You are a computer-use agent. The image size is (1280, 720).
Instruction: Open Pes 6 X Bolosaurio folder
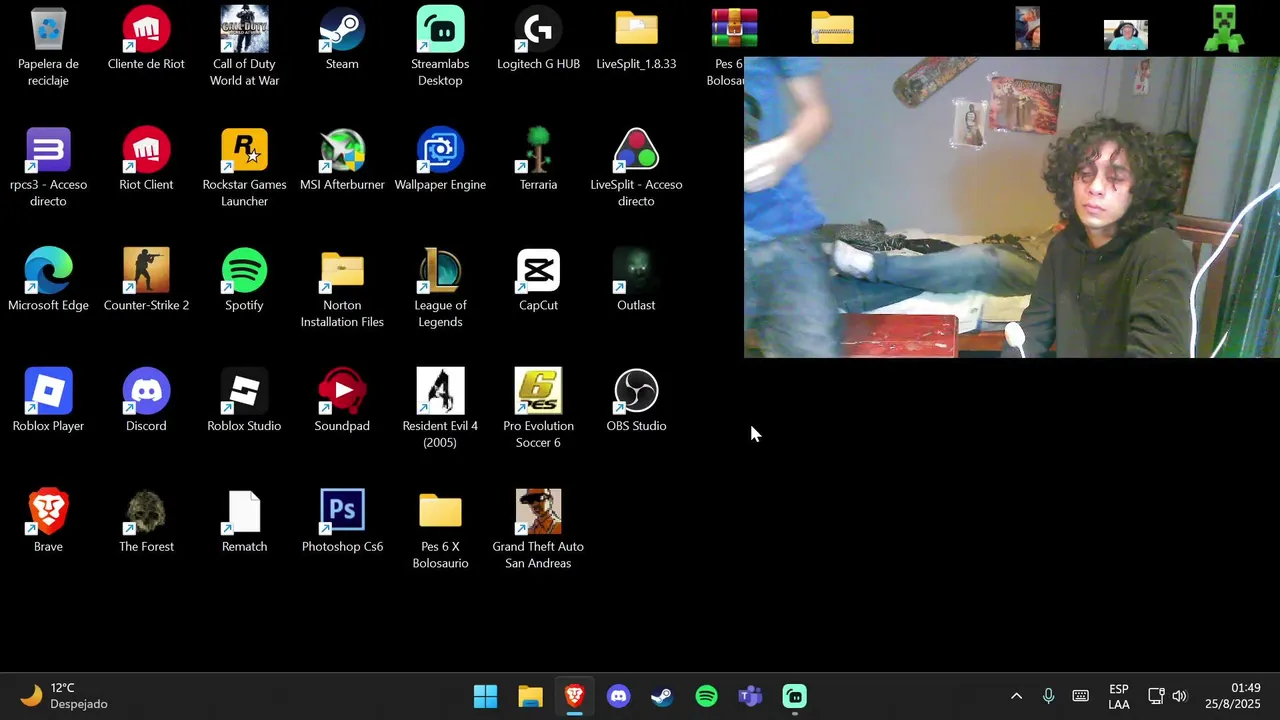[440, 531]
